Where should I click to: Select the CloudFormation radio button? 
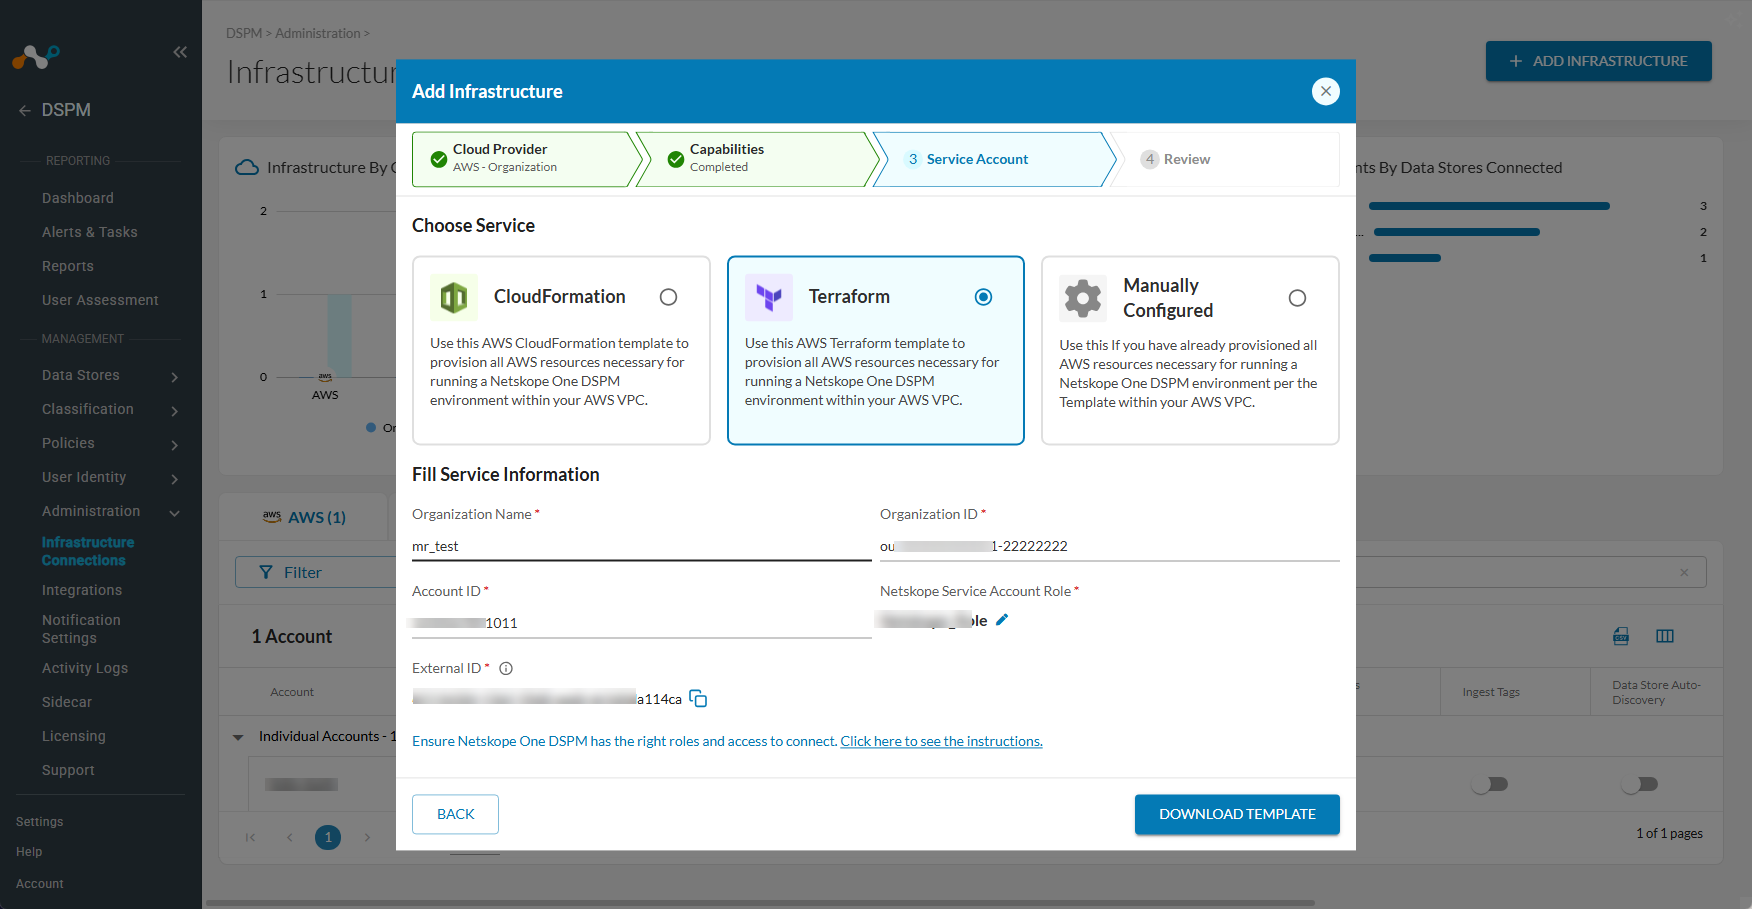[x=669, y=297]
